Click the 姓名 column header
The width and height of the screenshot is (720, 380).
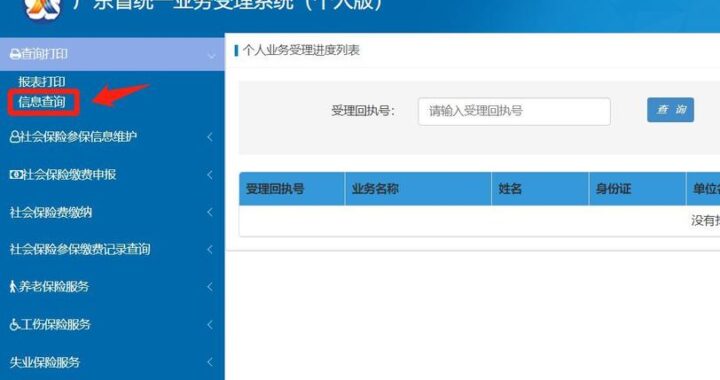(540, 189)
